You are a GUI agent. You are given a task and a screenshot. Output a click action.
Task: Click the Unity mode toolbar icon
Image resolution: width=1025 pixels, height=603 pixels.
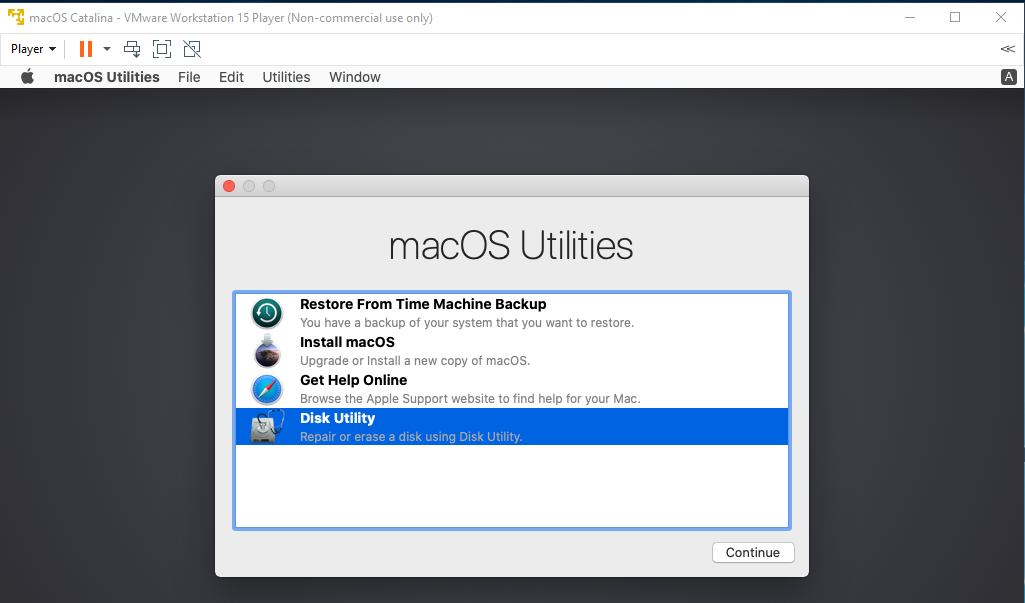tap(192, 49)
